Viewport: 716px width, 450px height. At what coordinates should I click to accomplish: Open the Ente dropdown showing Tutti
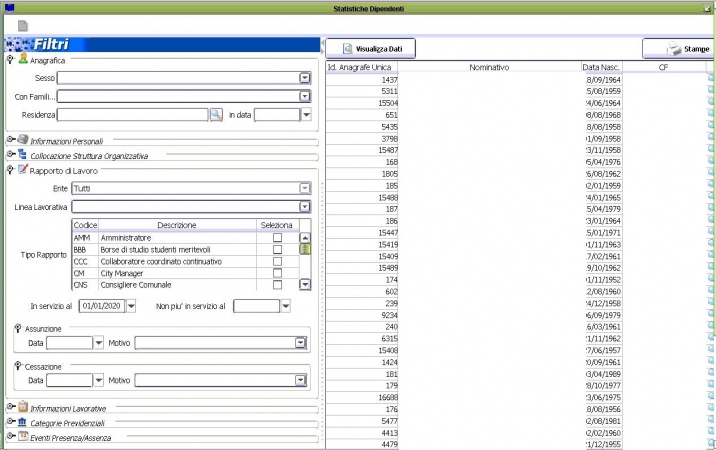[304, 188]
